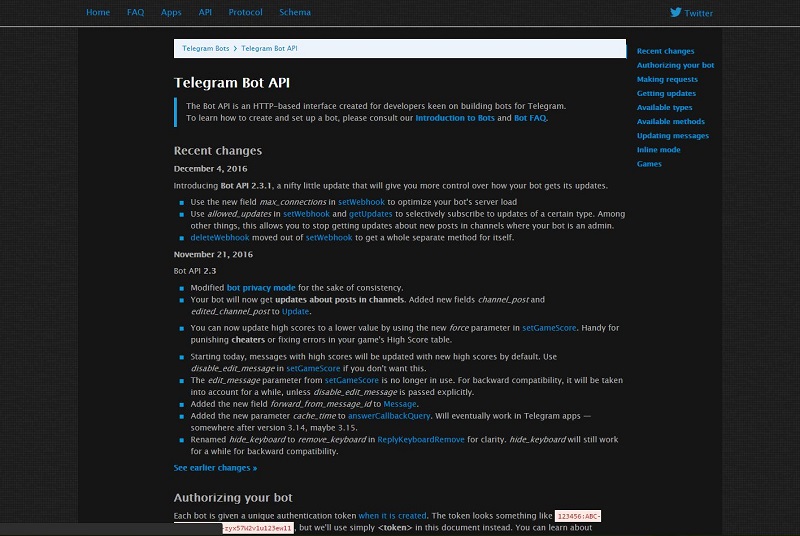Viewport: 800px width, 536px height.
Task: Go to Home in top navigation
Action: point(98,12)
